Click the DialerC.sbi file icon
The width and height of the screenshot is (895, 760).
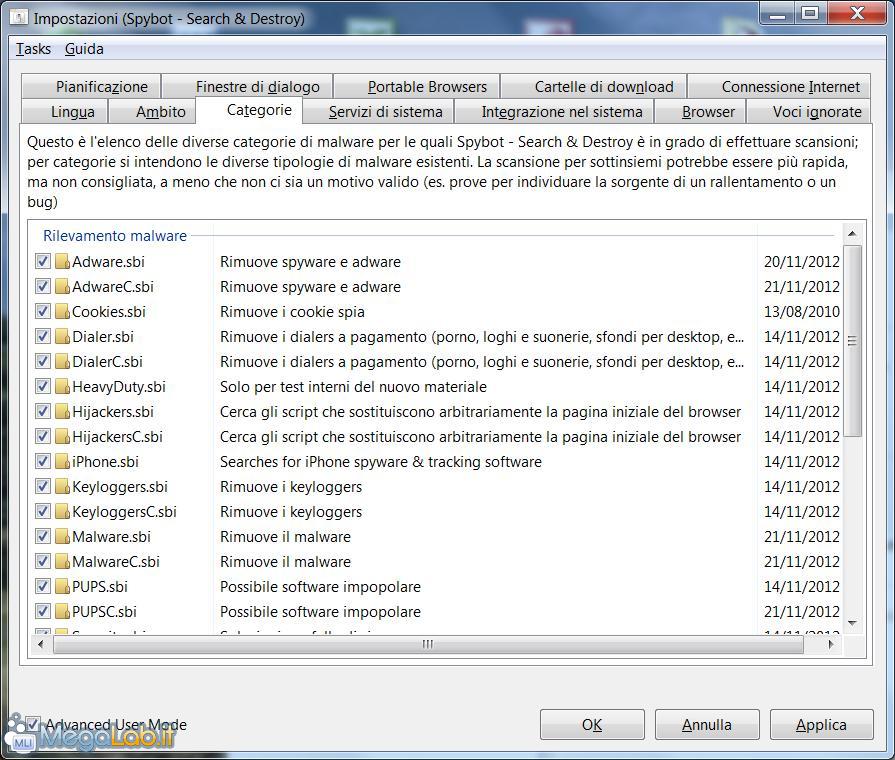(62, 361)
